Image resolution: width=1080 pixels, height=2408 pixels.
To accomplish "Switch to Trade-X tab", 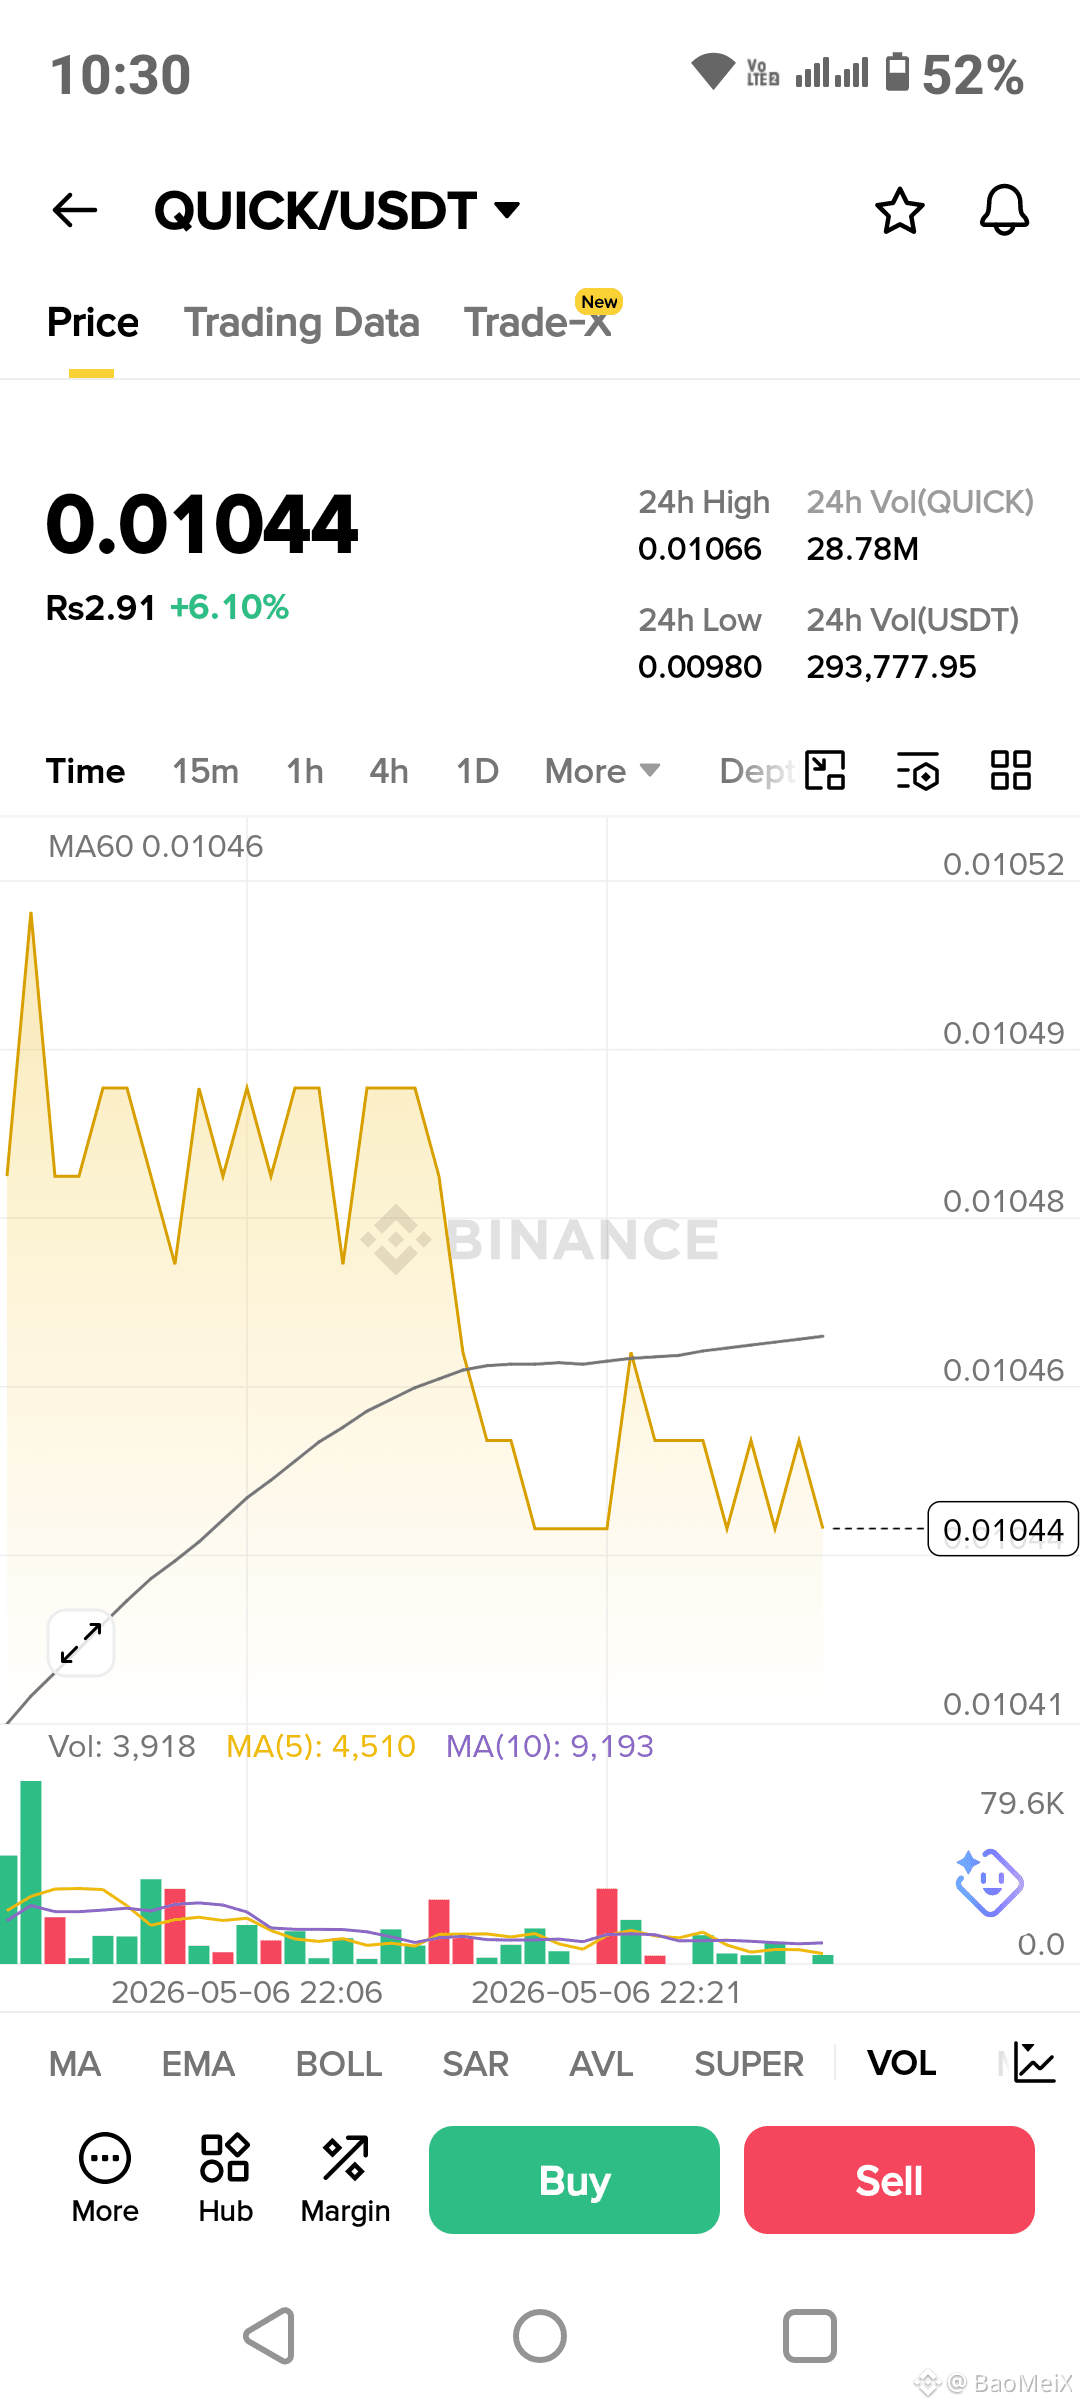I will click(x=540, y=320).
